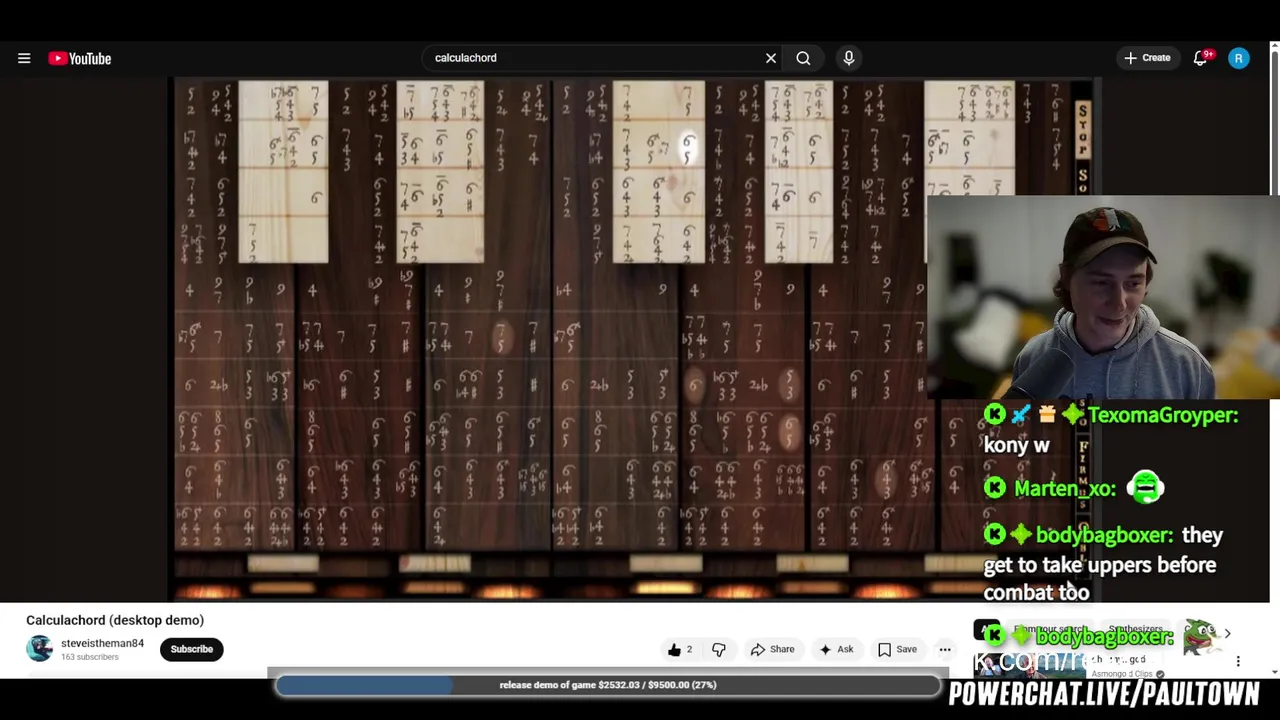The height and width of the screenshot is (720, 1280).
Task: Click the streamer webcam overlay
Action: coord(1103,297)
